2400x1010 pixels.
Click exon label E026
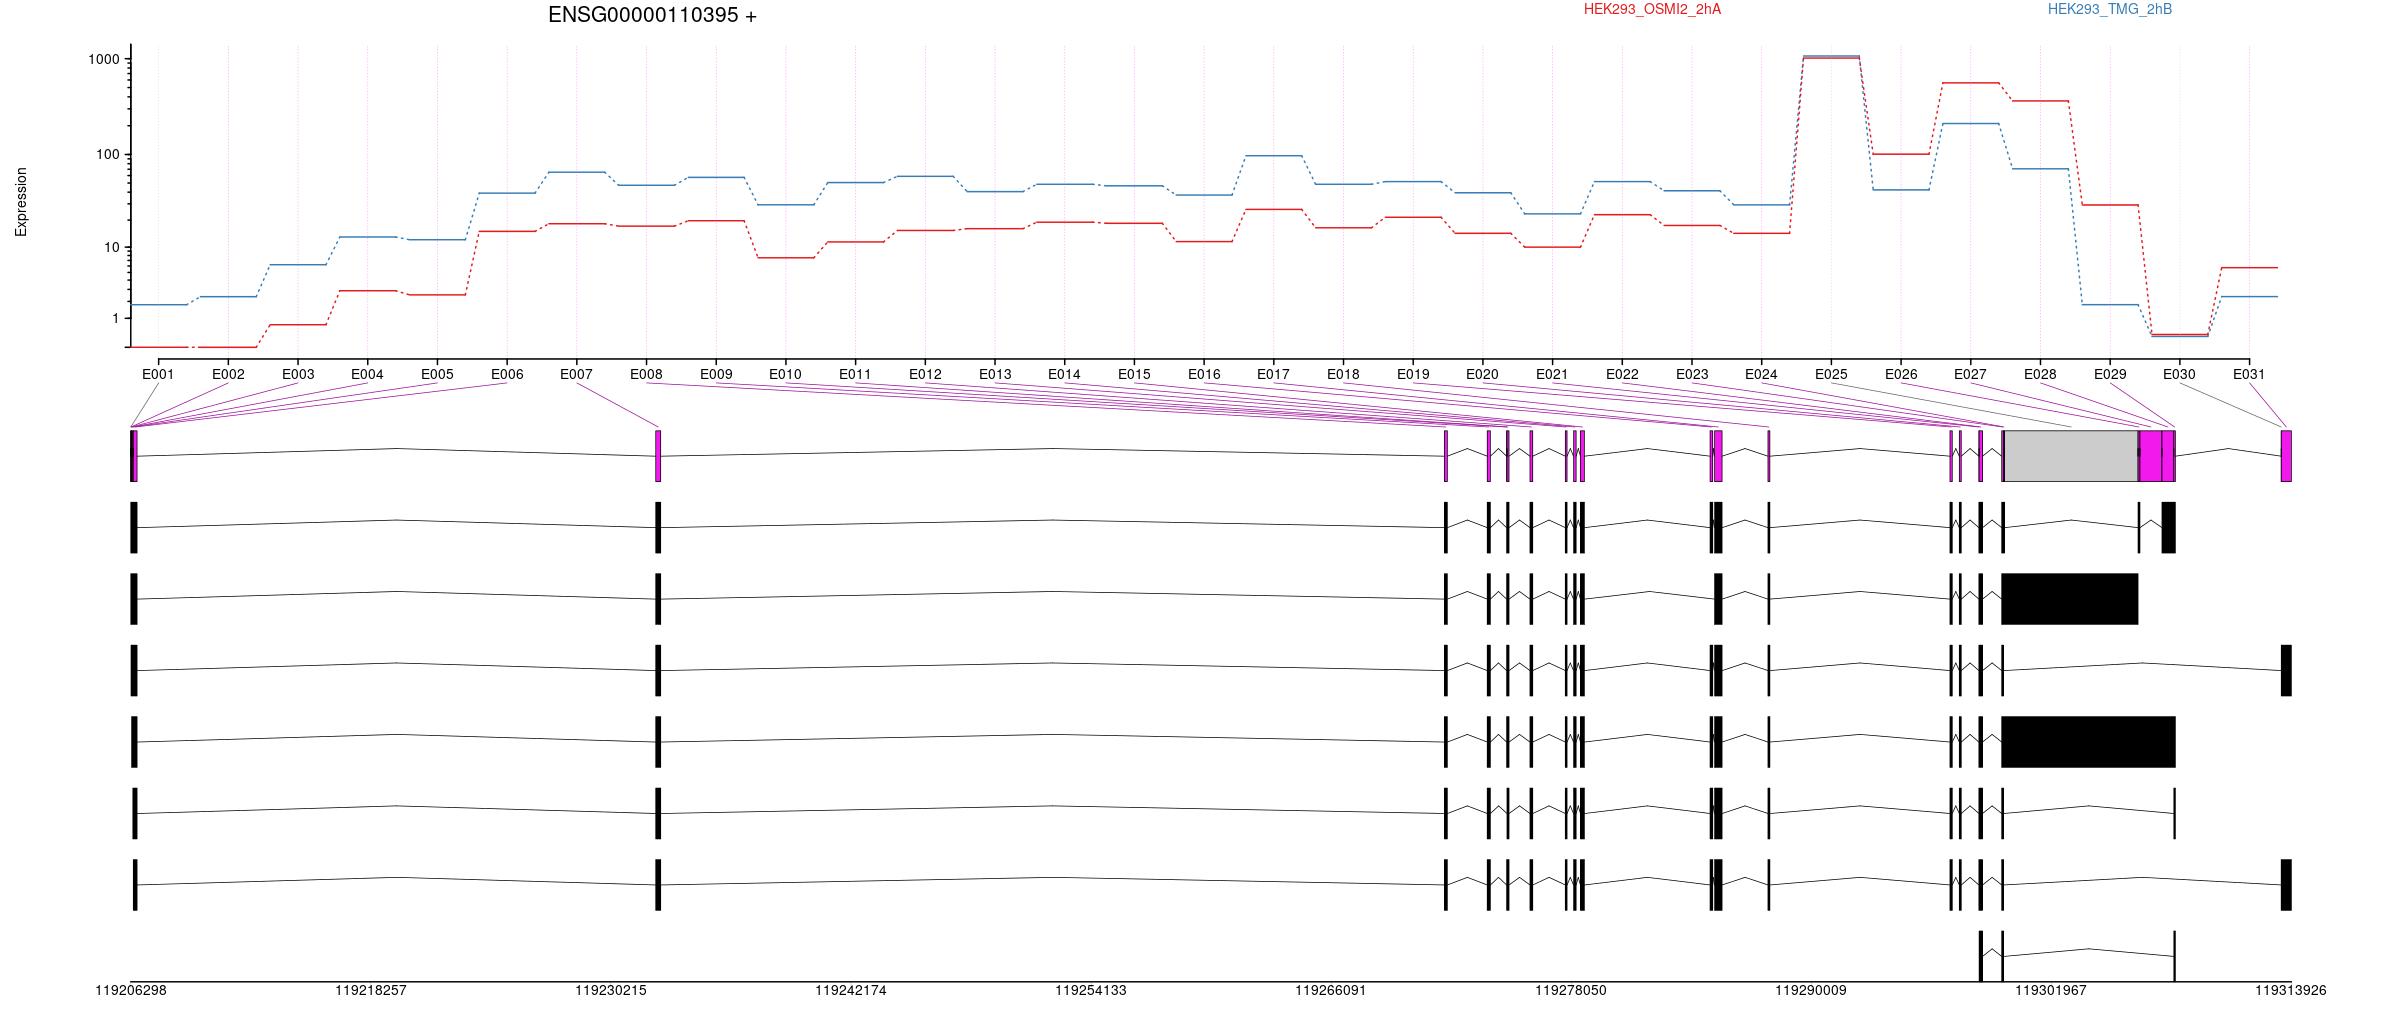click(1901, 375)
